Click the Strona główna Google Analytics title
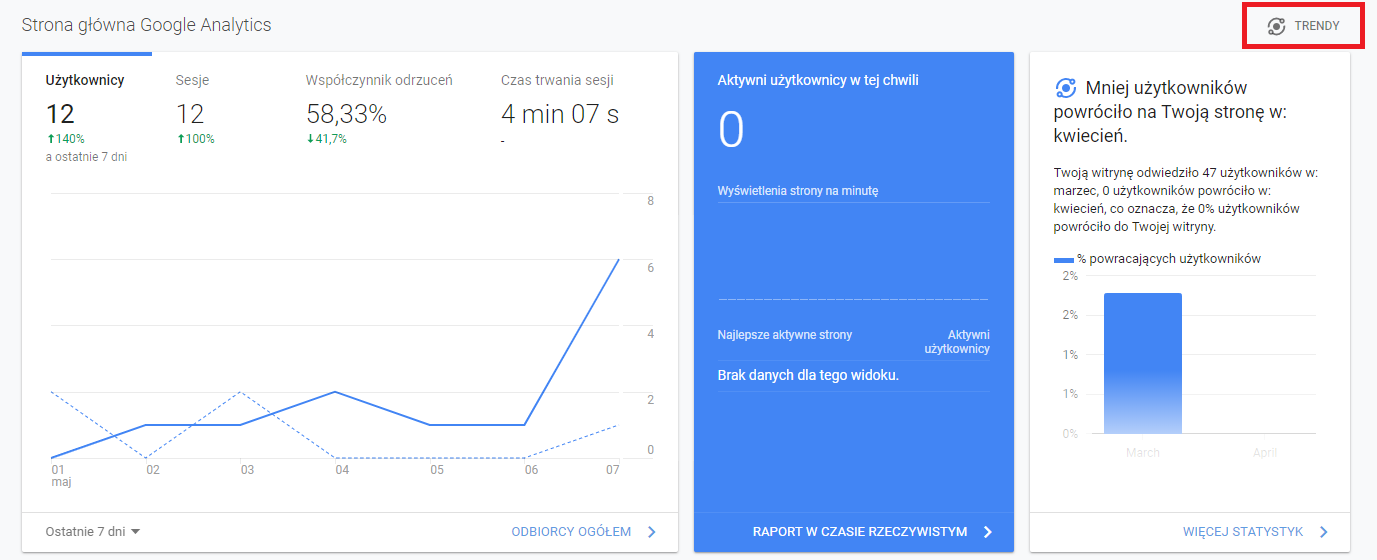This screenshot has width=1377, height=560. tap(146, 25)
